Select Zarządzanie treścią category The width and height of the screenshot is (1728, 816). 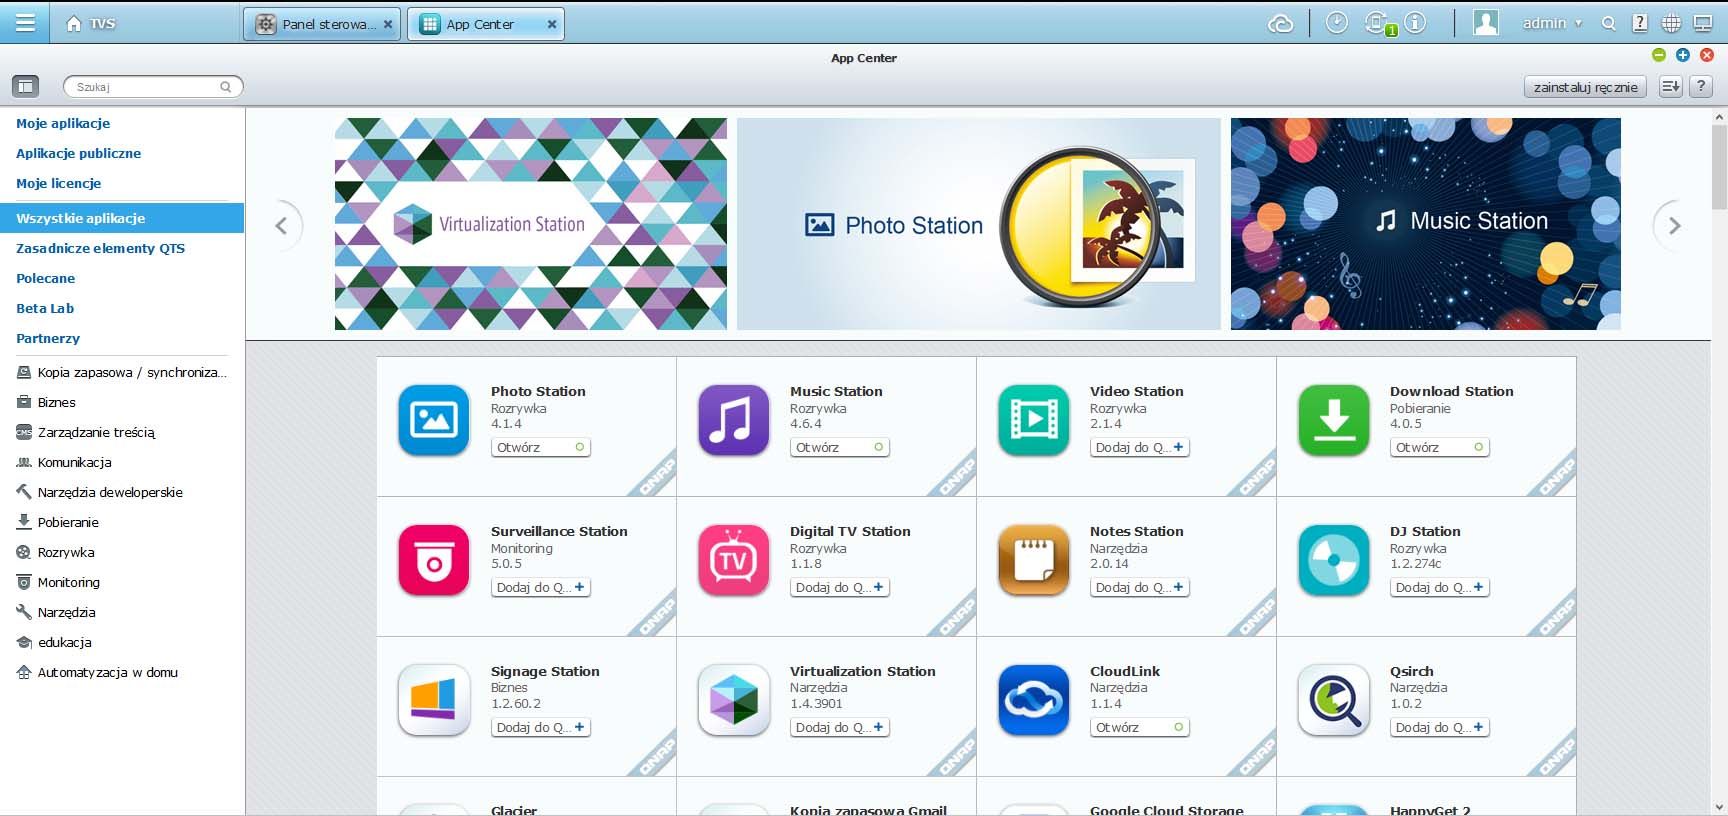coord(86,432)
